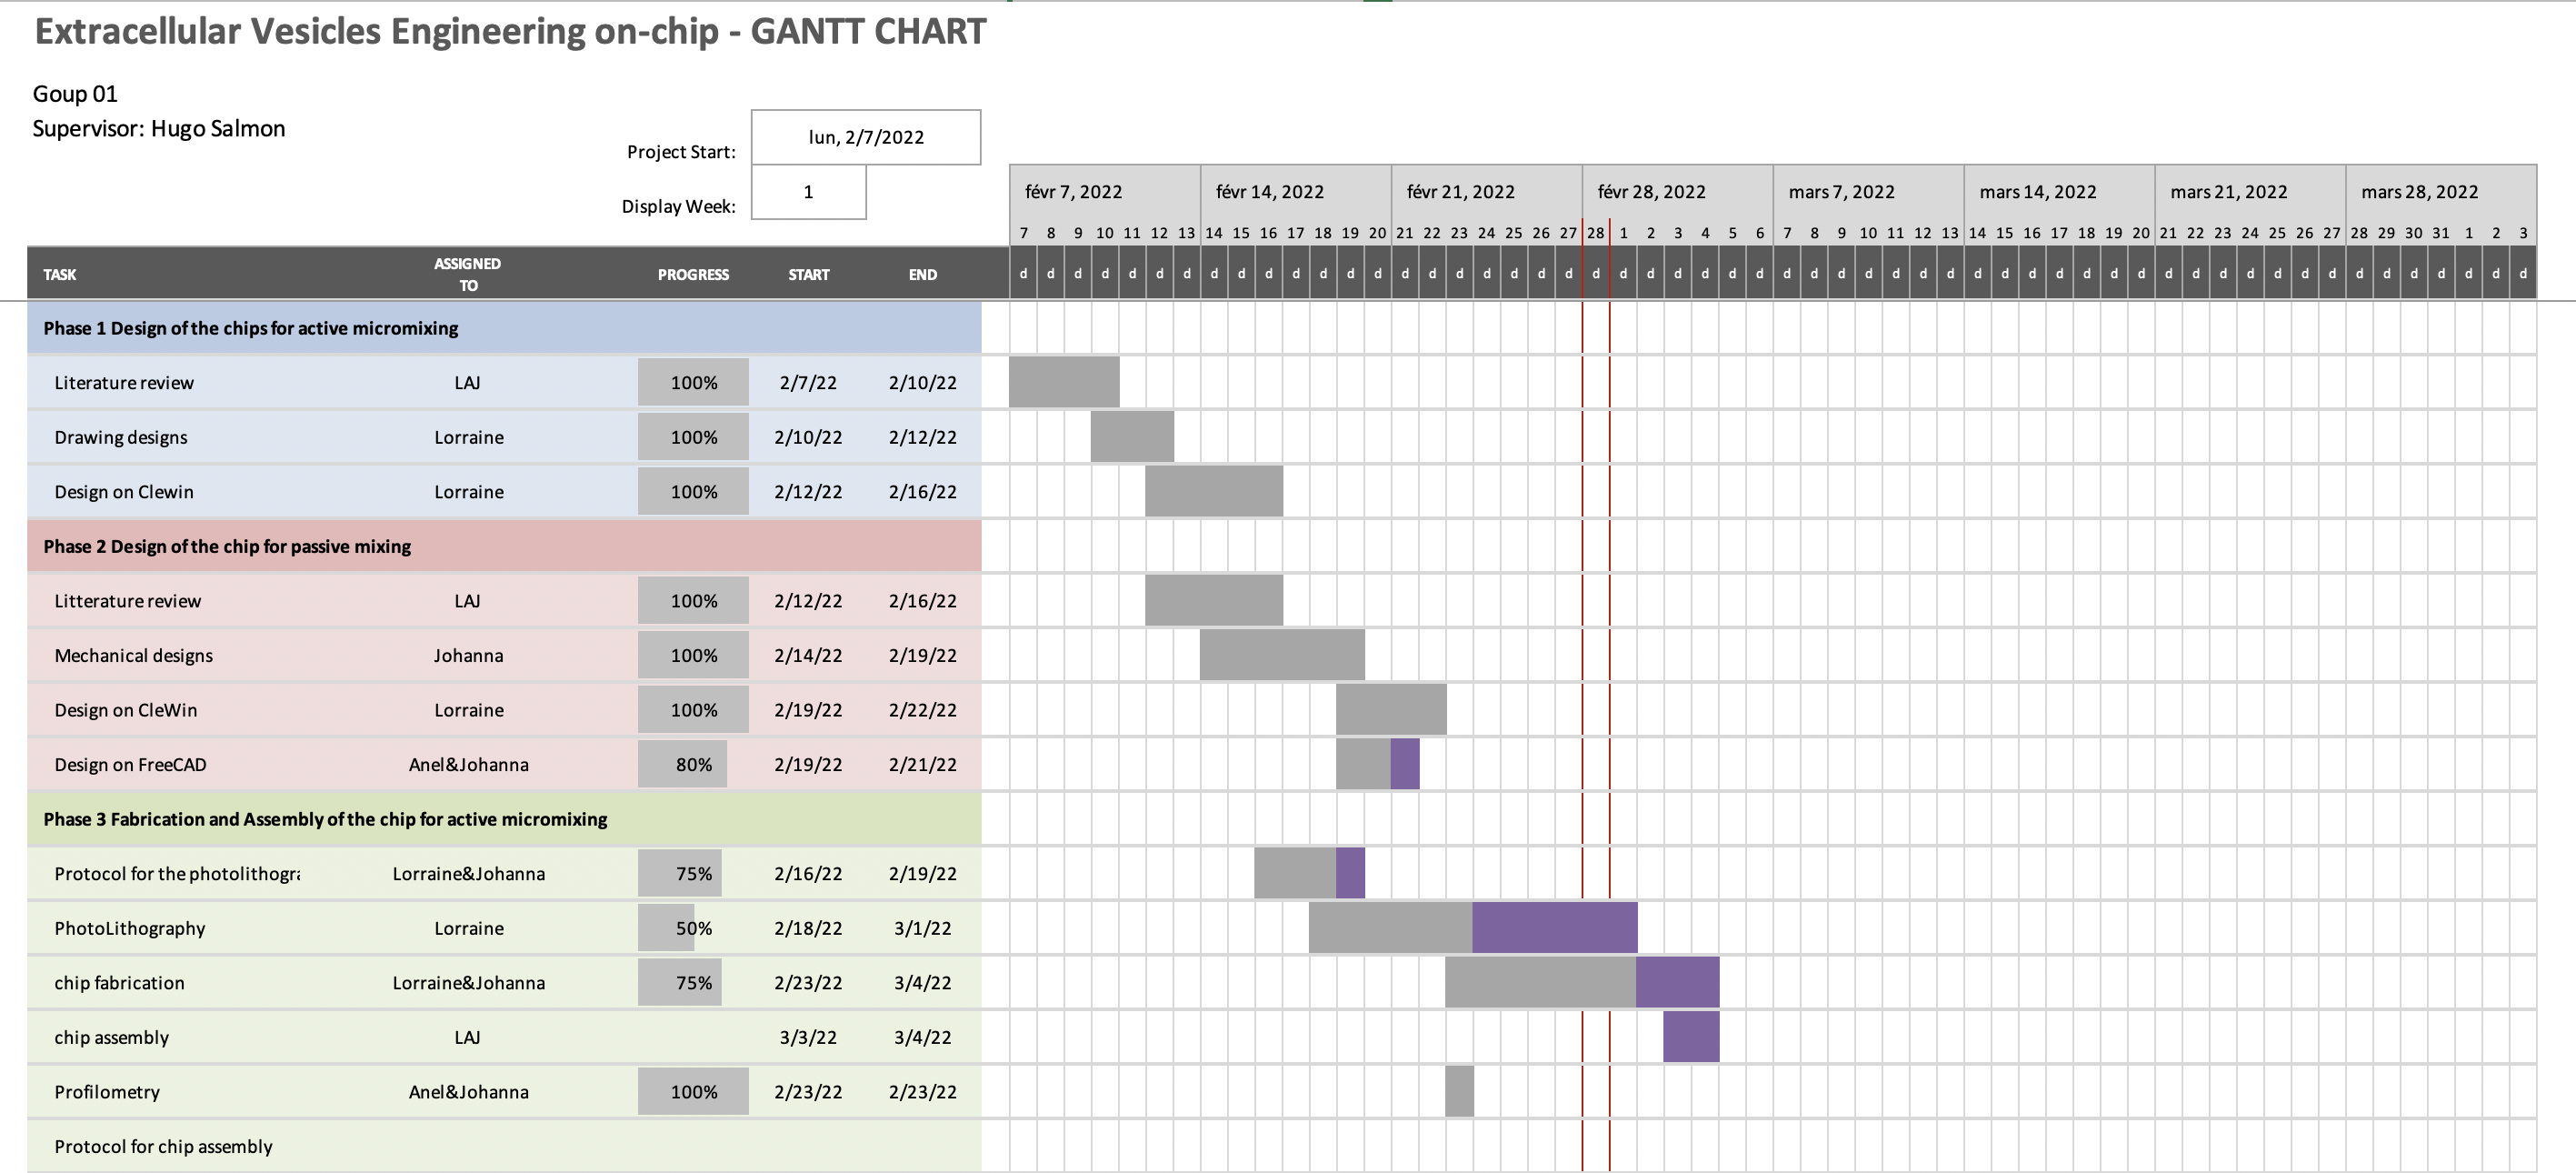The width and height of the screenshot is (2576, 1173).
Task: Click the small gray Profilometry Gantt bar
Action: (1459, 1091)
